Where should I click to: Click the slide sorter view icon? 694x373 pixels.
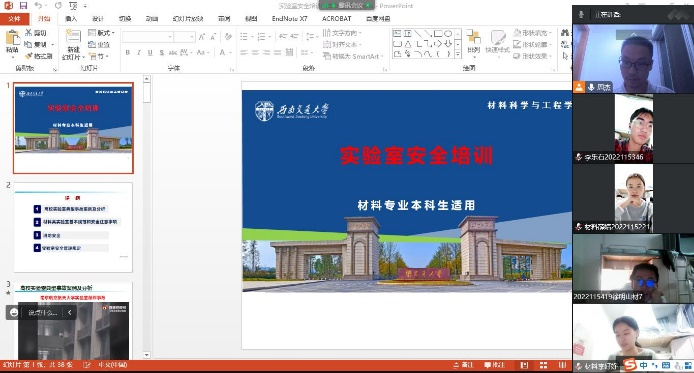[543, 365]
